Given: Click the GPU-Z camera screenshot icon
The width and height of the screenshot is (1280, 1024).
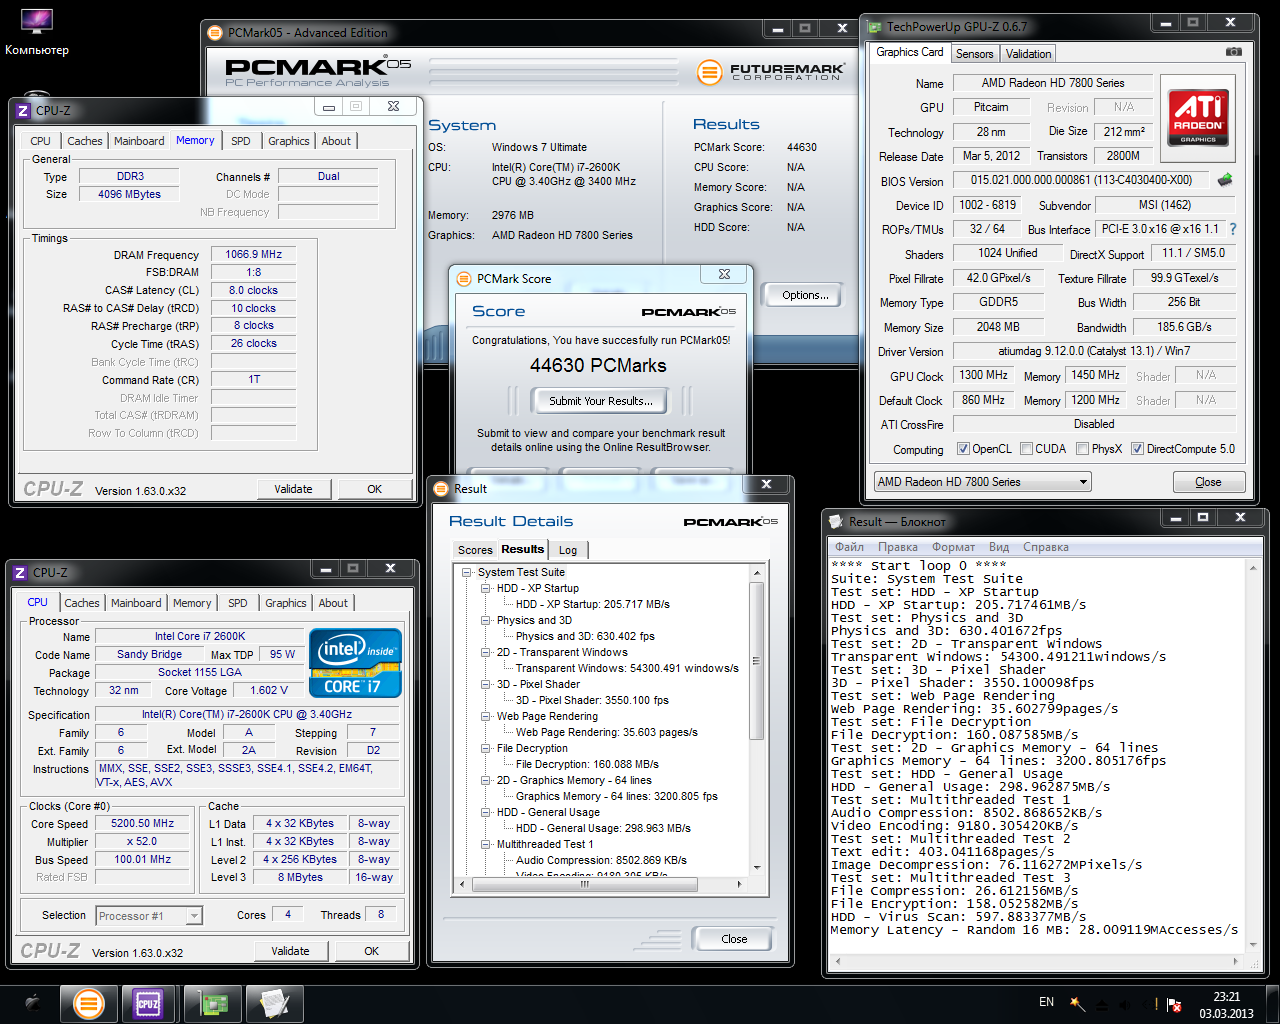Looking at the screenshot, I should [x=1234, y=52].
